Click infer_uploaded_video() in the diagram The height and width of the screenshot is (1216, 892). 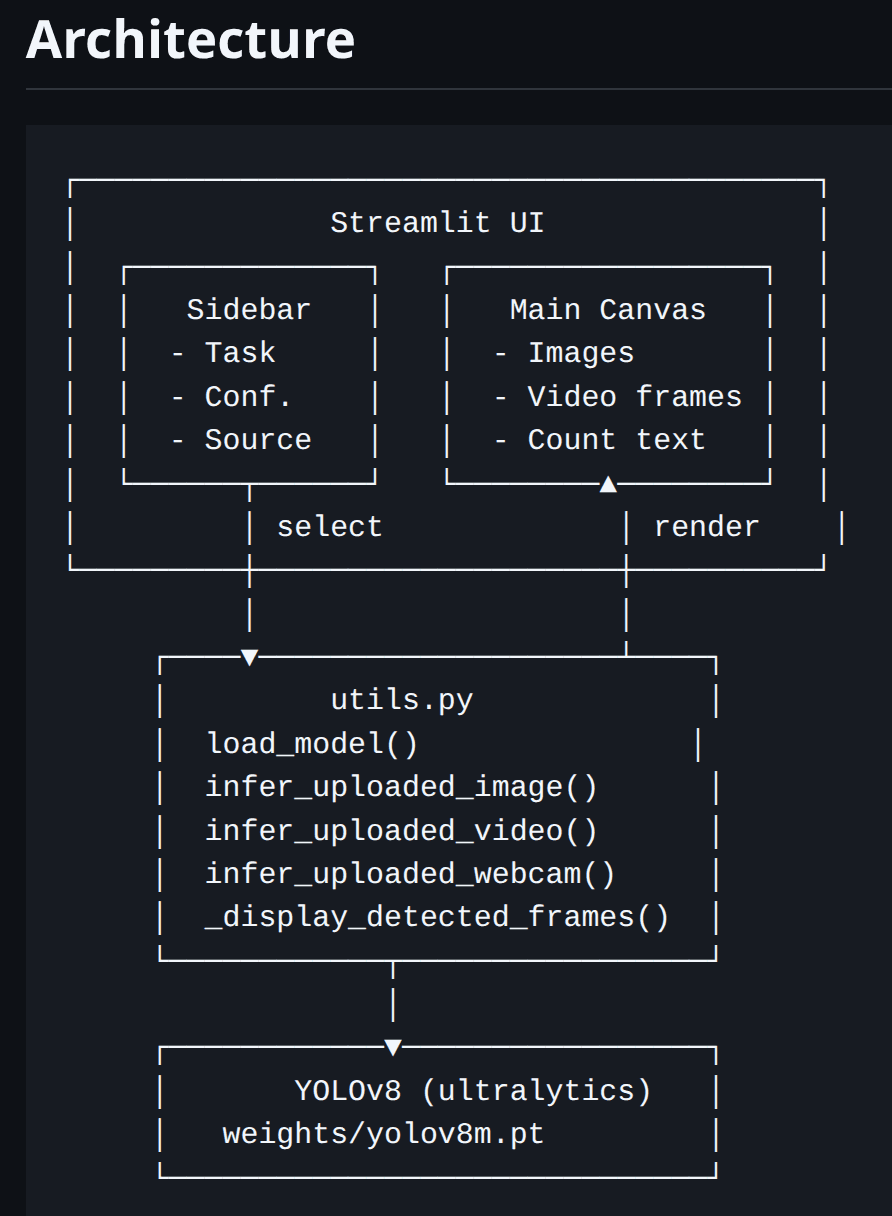tap(401, 831)
